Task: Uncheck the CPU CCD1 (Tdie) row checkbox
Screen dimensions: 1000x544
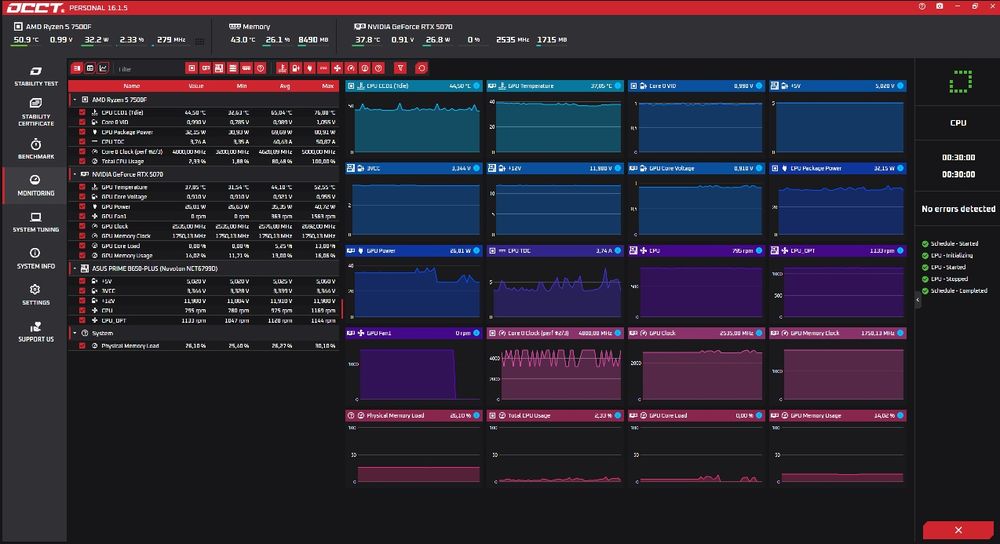Action: pos(82,112)
